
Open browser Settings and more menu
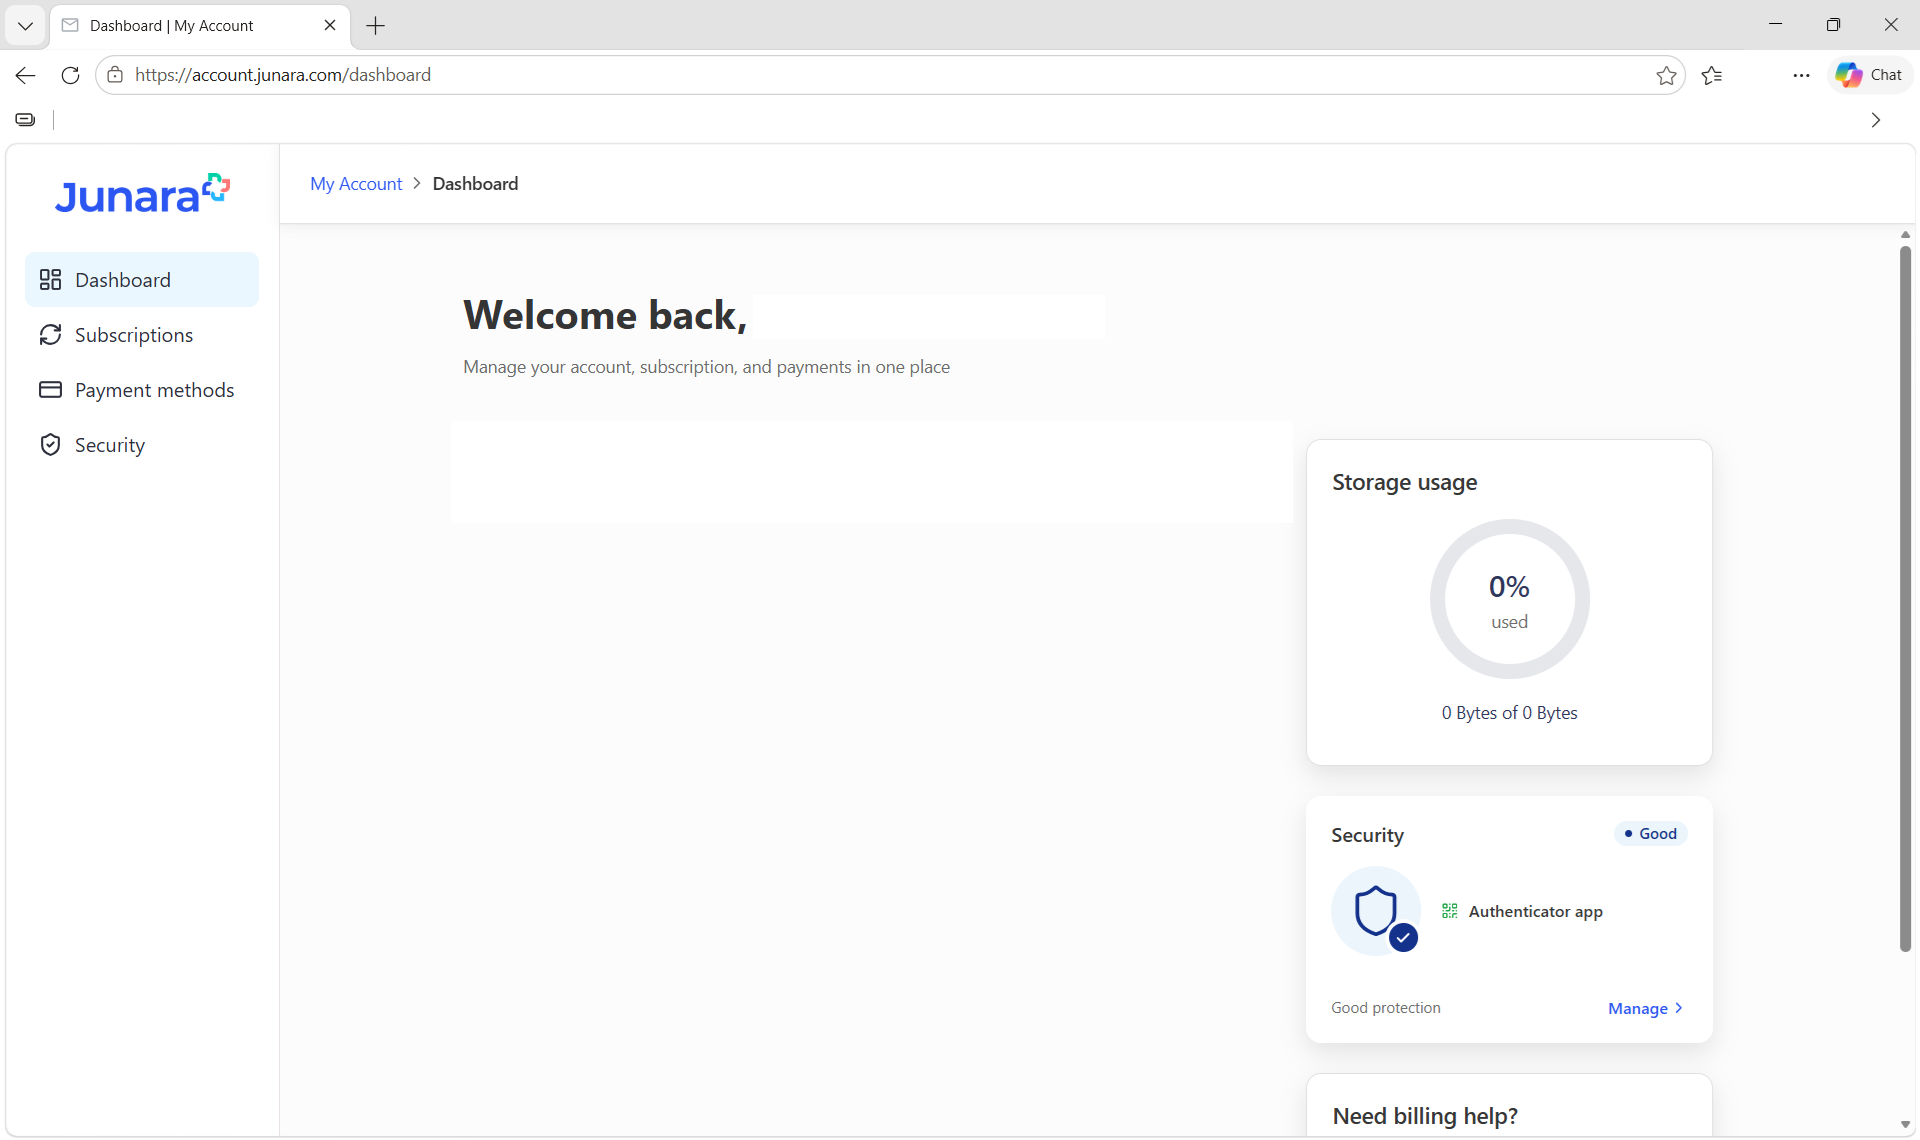point(1801,75)
